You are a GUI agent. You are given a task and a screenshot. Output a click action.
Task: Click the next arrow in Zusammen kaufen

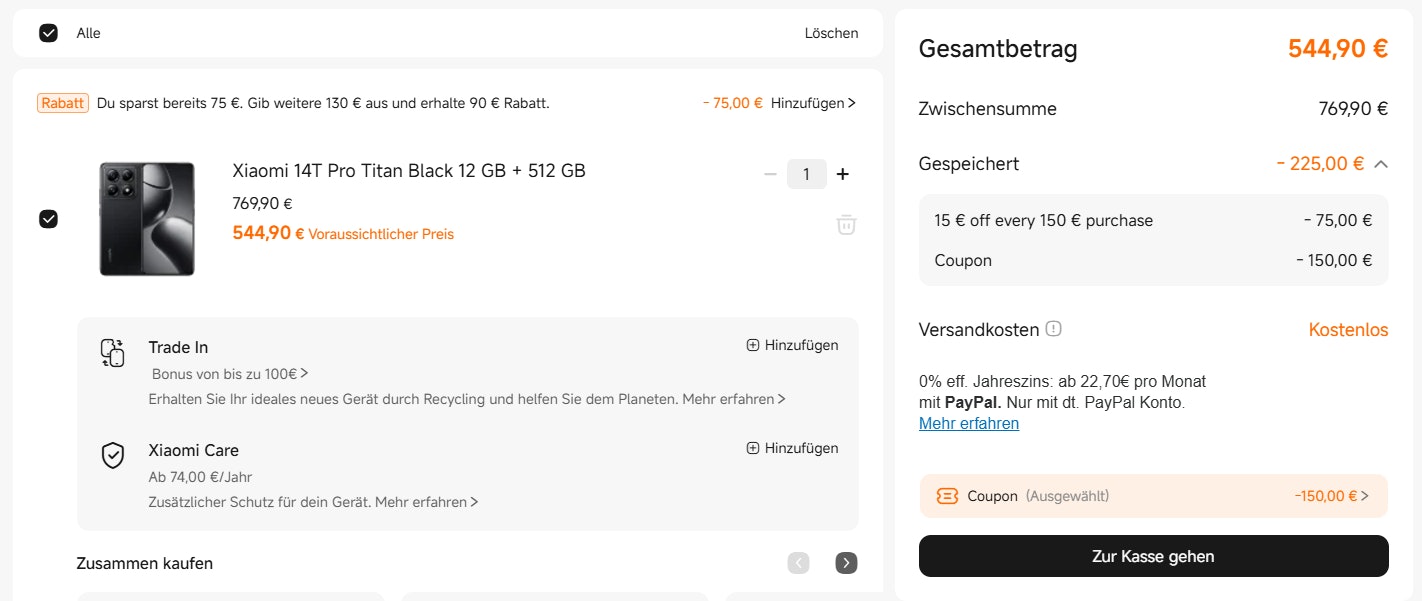click(x=846, y=563)
